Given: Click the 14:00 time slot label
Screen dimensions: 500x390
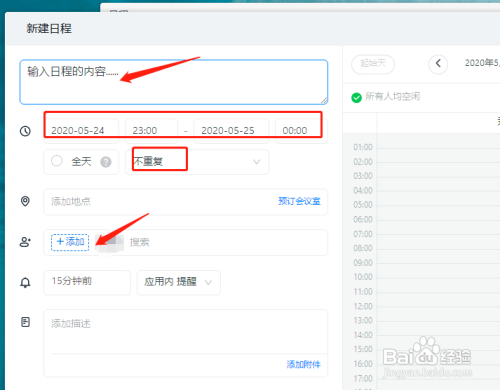Looking at the screenshot, I should coord(363,335).
